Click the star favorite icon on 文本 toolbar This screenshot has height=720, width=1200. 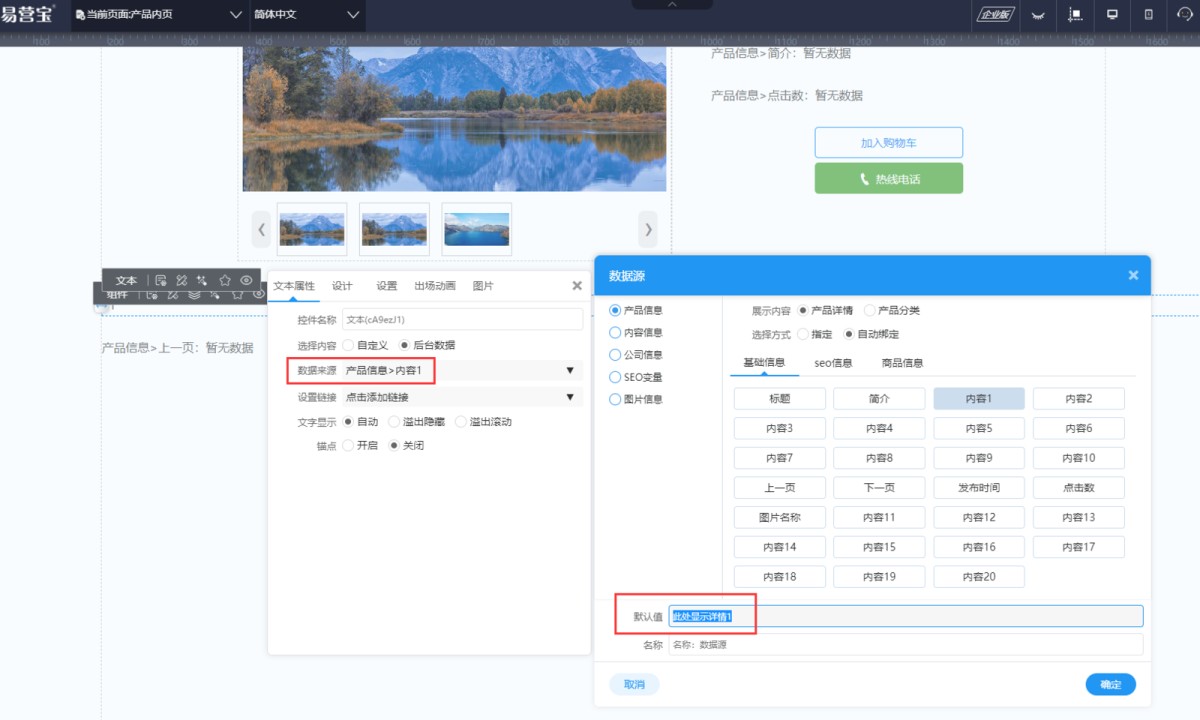point(225,281)
